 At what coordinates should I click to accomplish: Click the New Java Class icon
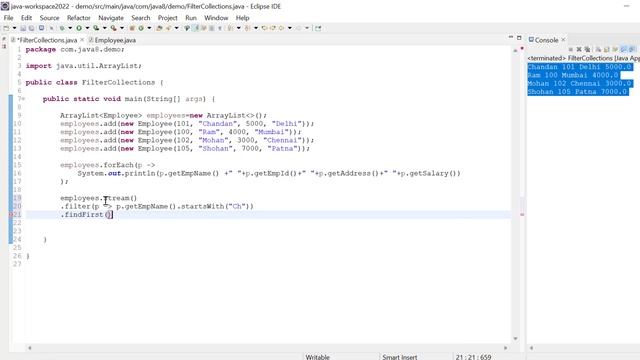coord(141,28)
